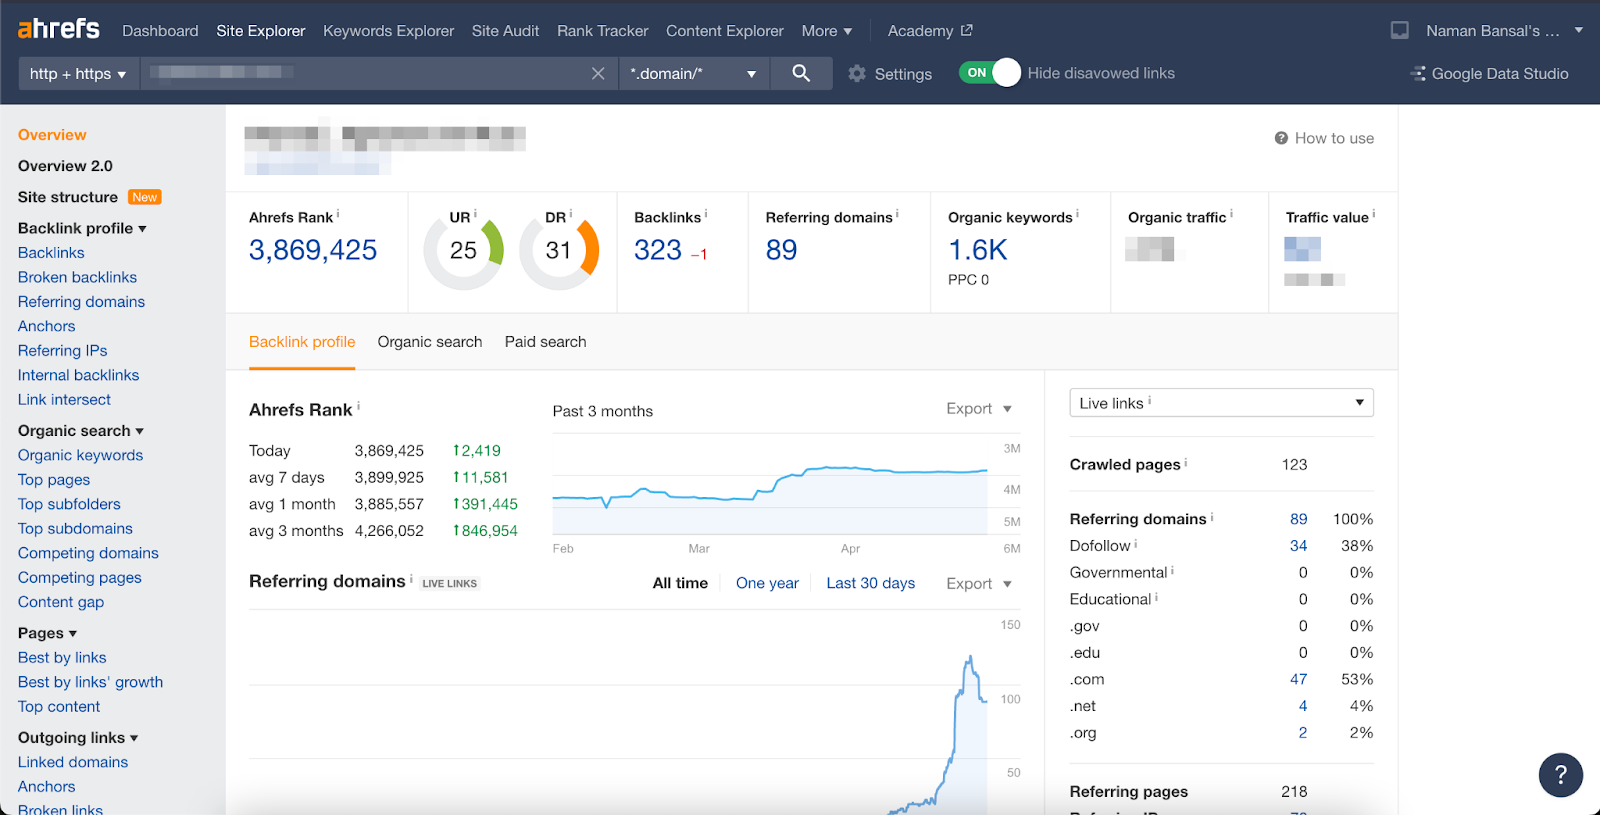Viewport: 1600px width, 815px height.
Task: Click the Organic keywords info icon
Action: click(x=1078, y=214)
